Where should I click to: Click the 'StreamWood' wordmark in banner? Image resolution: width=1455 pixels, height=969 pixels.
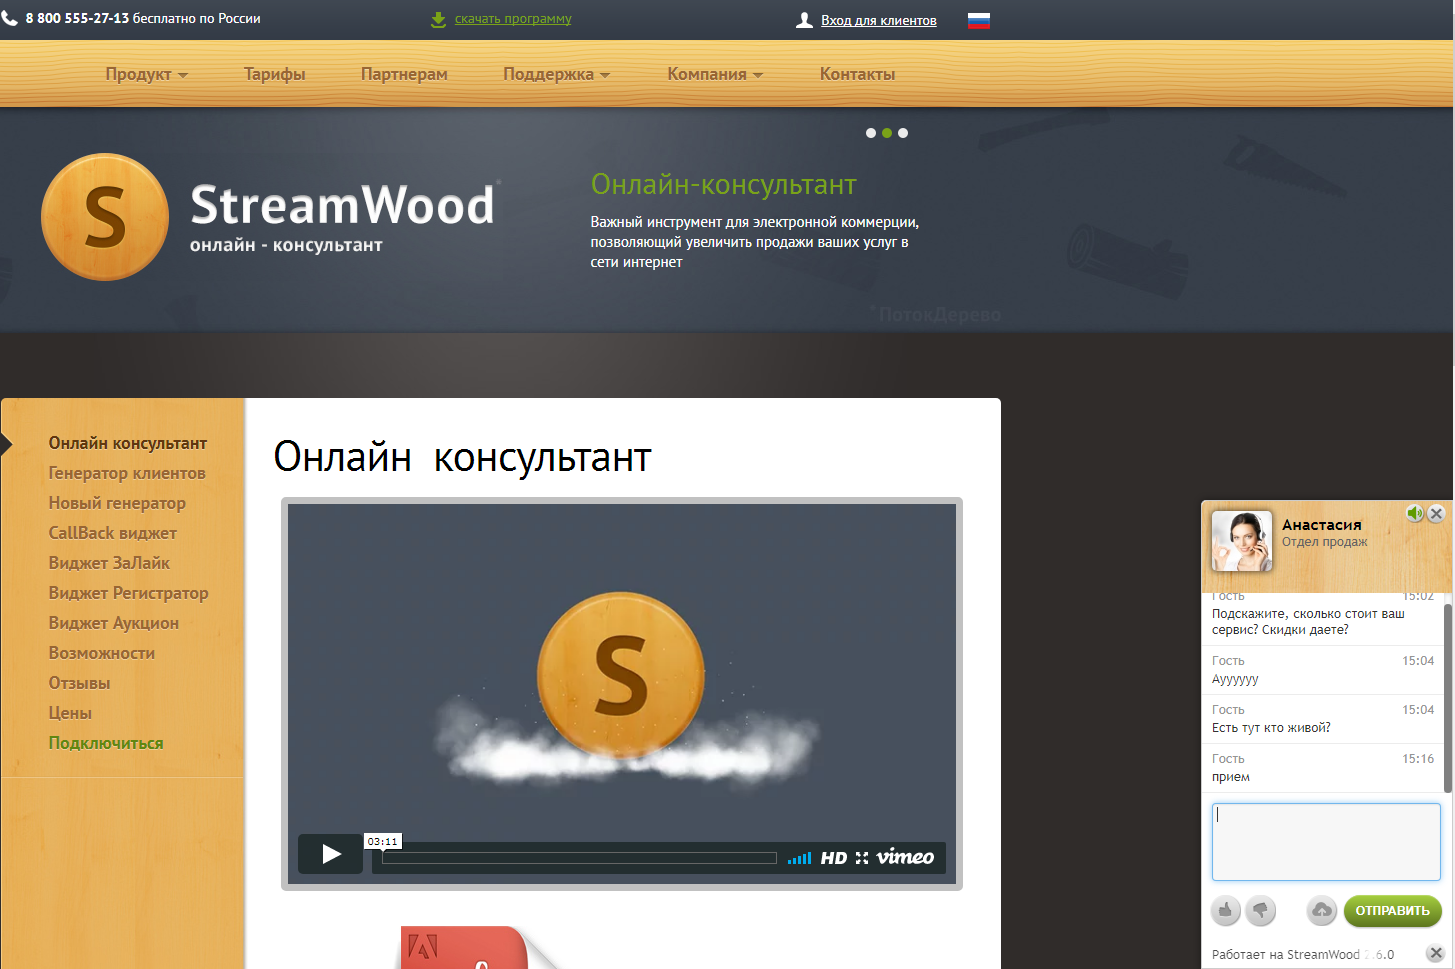[342, 205]
